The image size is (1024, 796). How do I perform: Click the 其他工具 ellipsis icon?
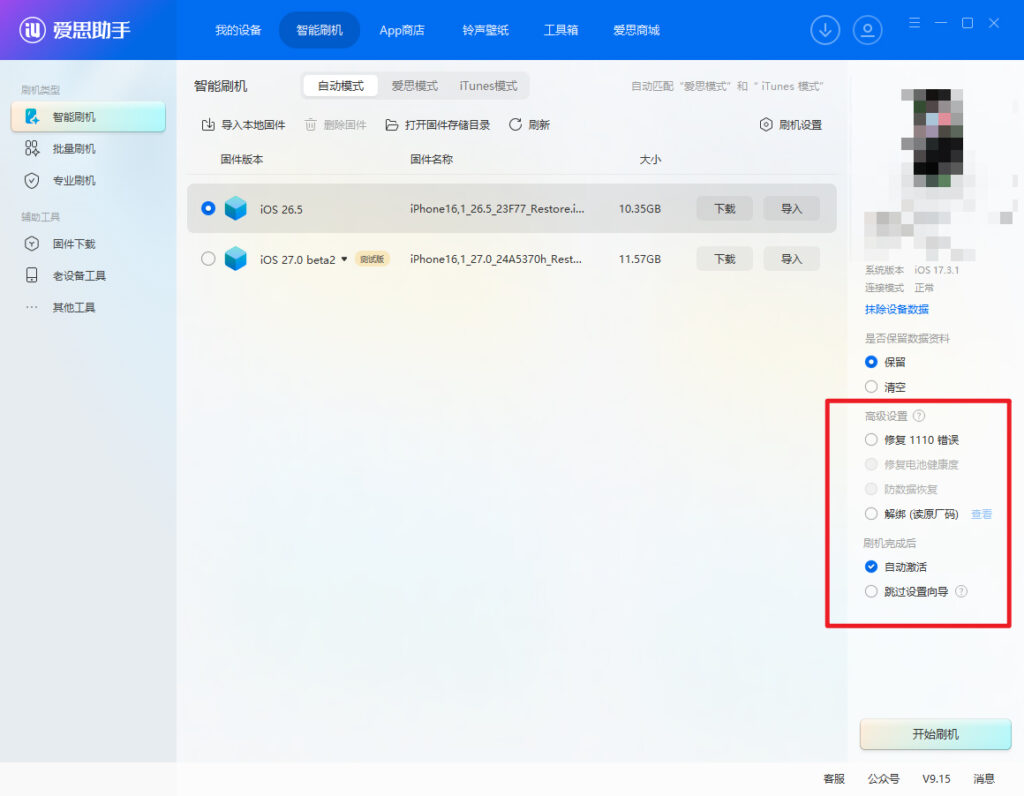pos(31,307)
